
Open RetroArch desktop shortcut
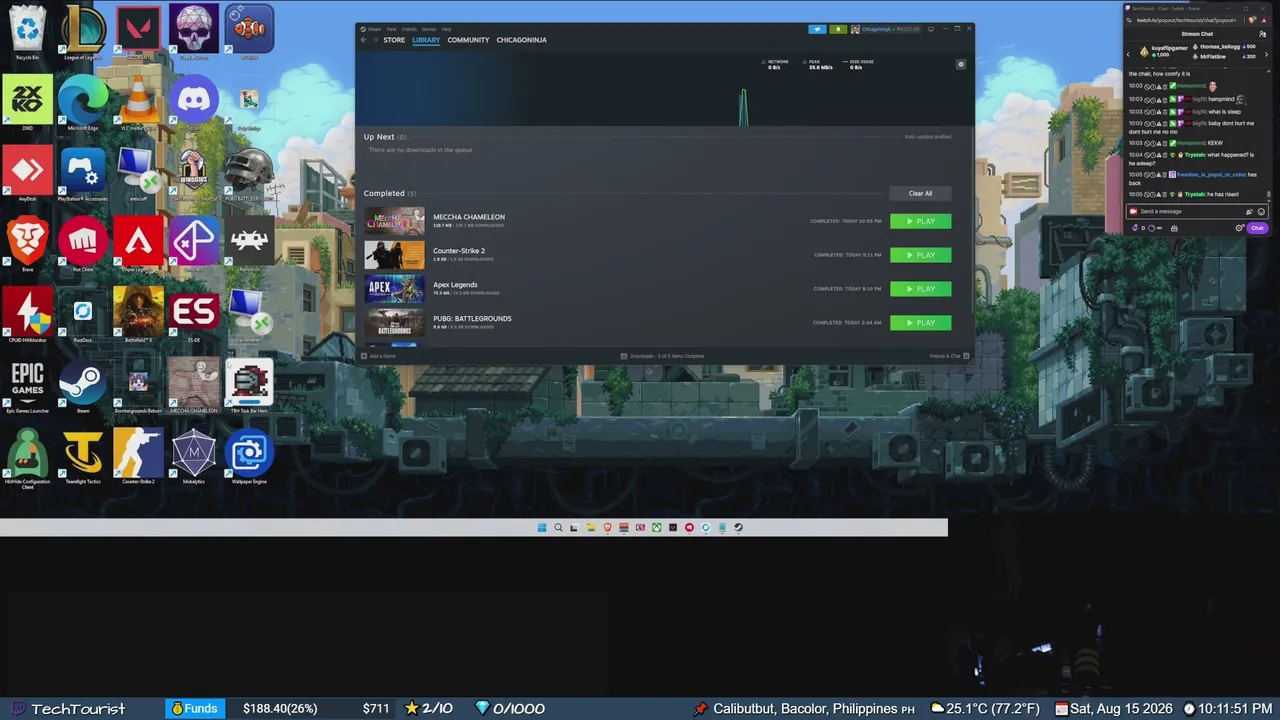pos(248,243)
